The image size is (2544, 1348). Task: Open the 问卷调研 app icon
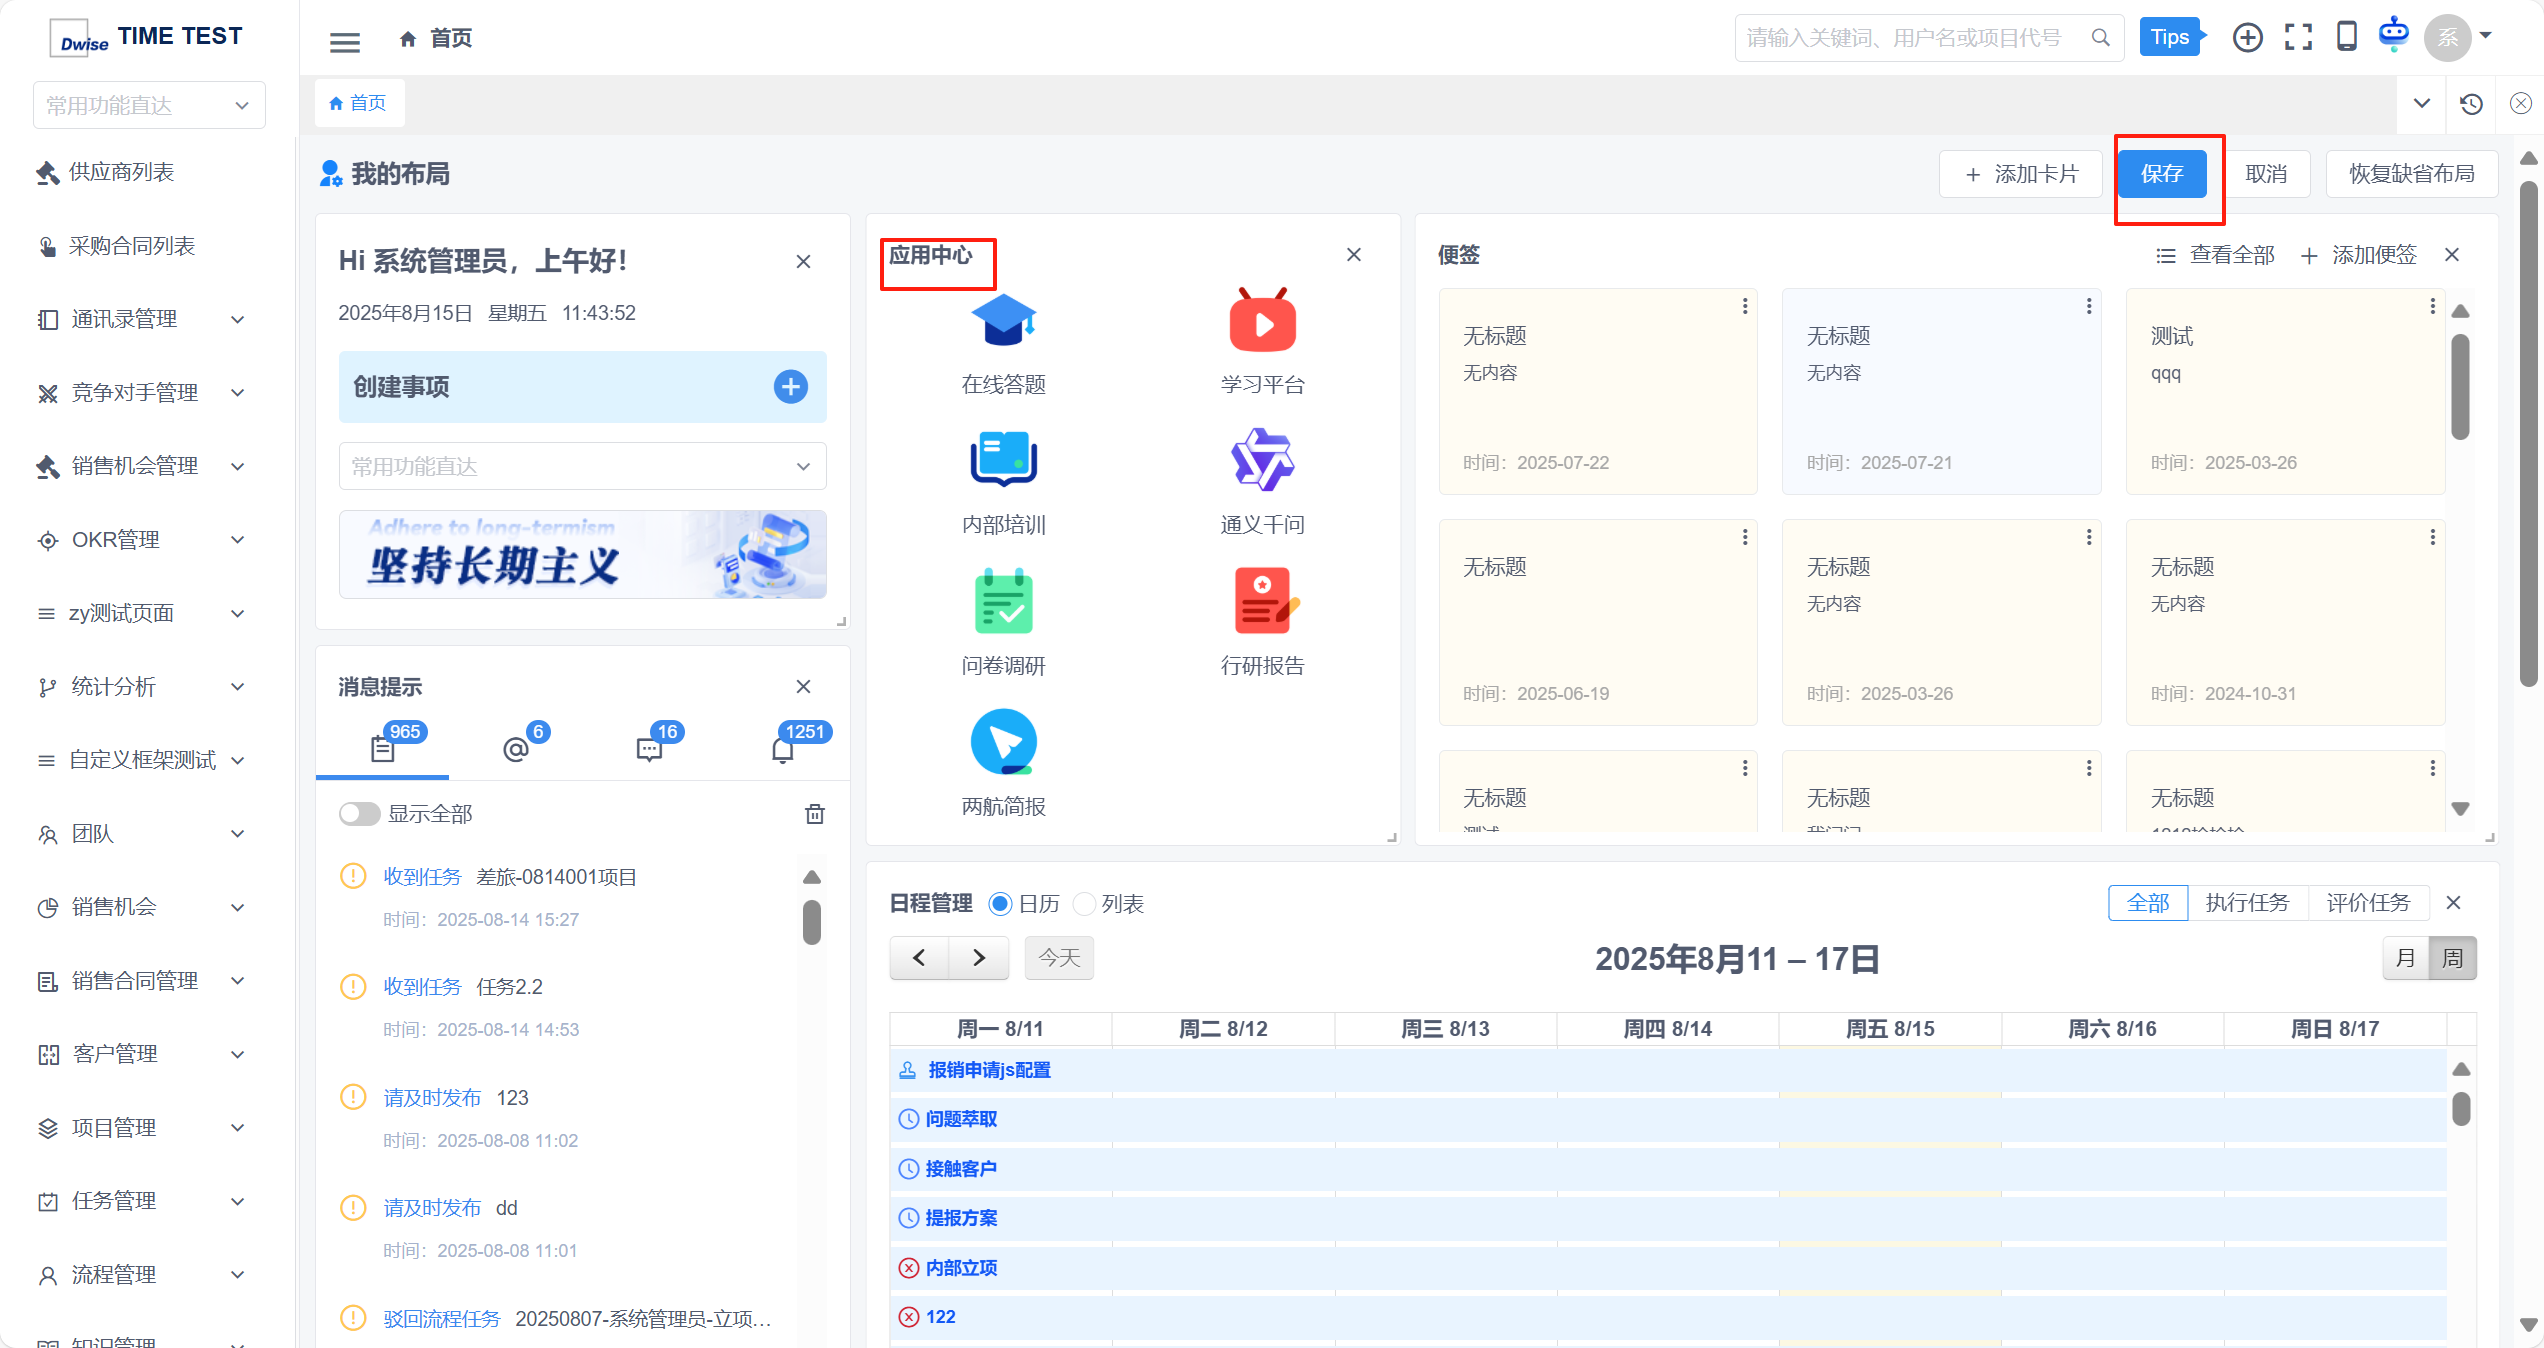click(x=1003, y=602)
